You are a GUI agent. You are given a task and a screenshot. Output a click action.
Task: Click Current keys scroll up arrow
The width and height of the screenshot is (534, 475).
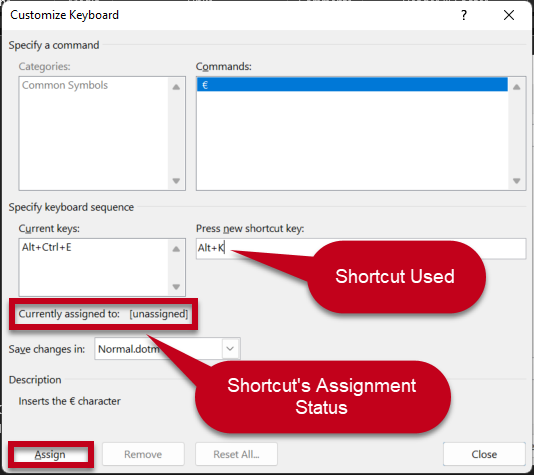[176, 249]
